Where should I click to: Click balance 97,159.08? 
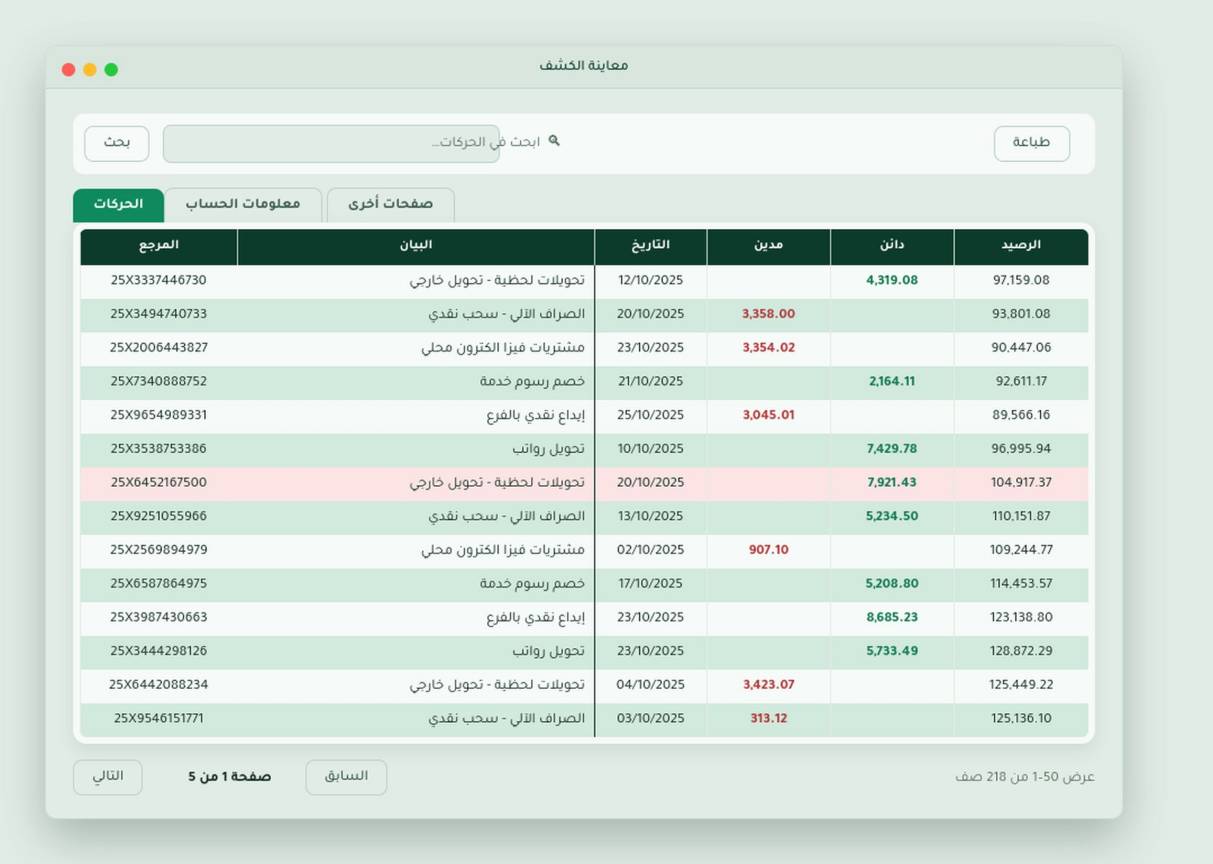[x=1021, y=281]
